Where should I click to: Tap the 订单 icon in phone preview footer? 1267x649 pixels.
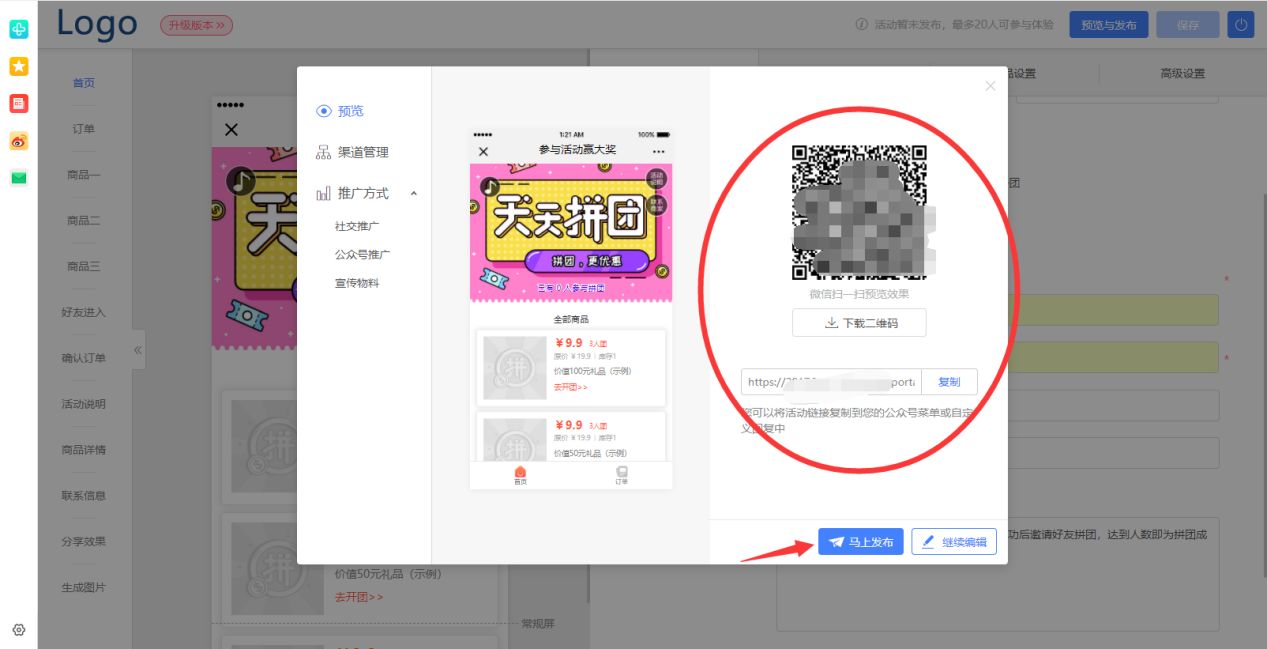pos(622,474)
